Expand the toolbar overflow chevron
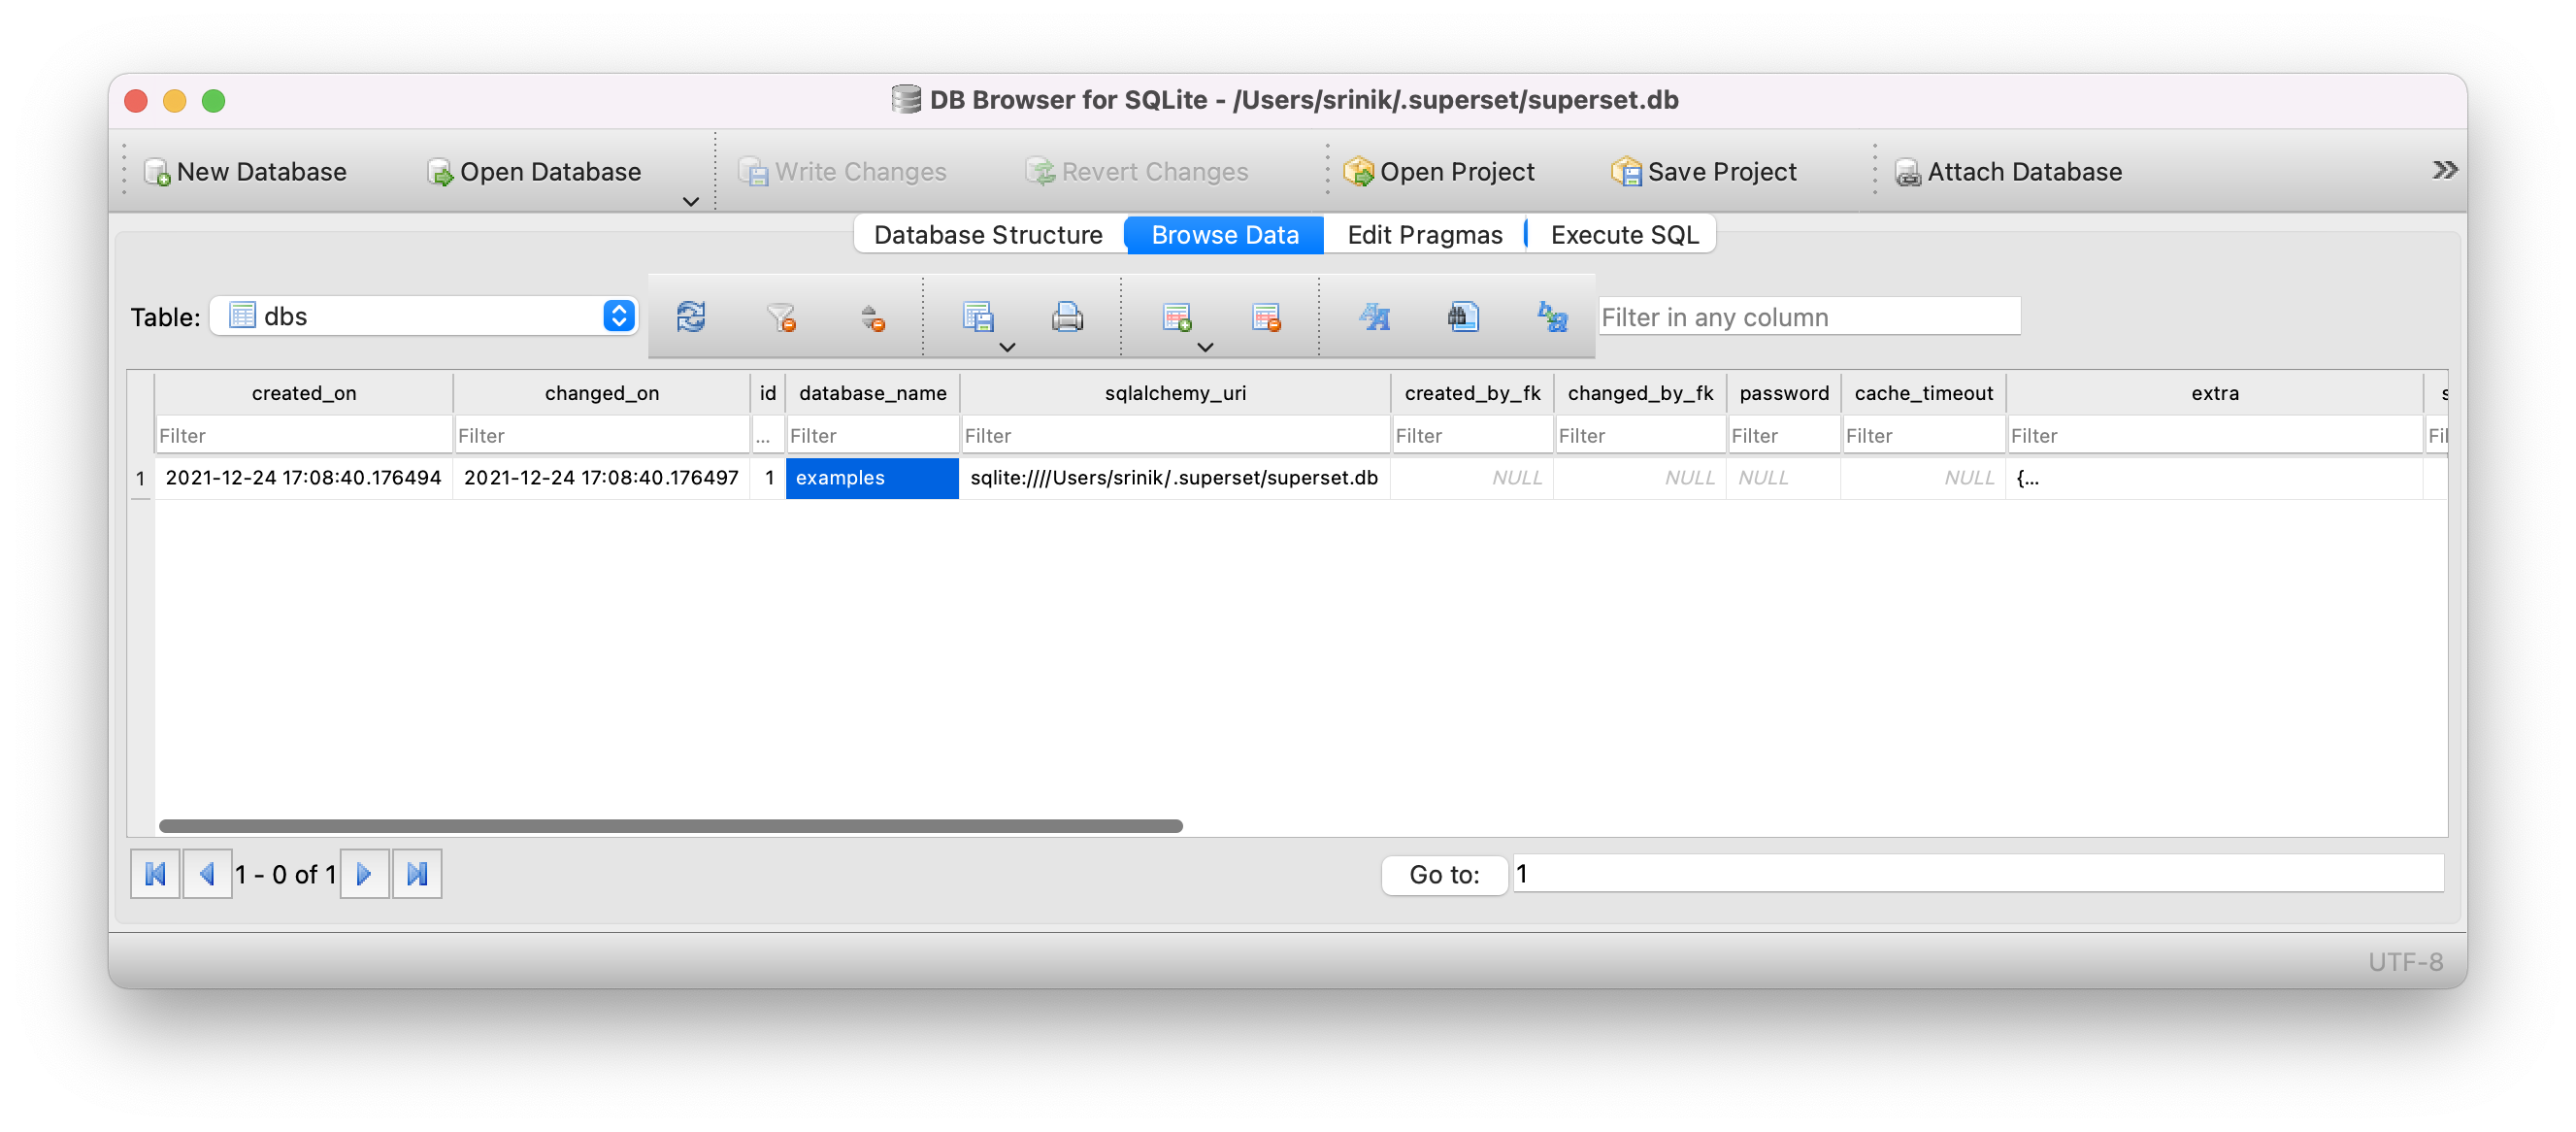2576x1132 pixels. 2444,170
